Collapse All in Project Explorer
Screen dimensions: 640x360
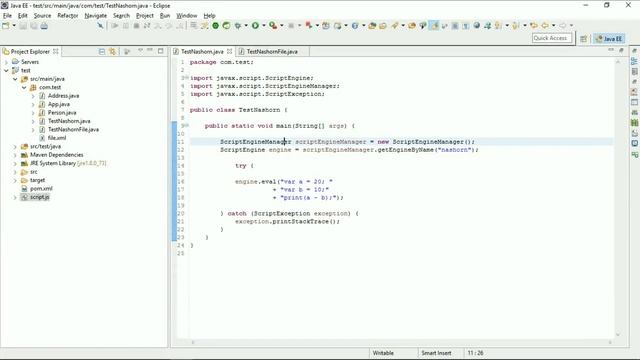pyautogui.click(x=102, y=51)
